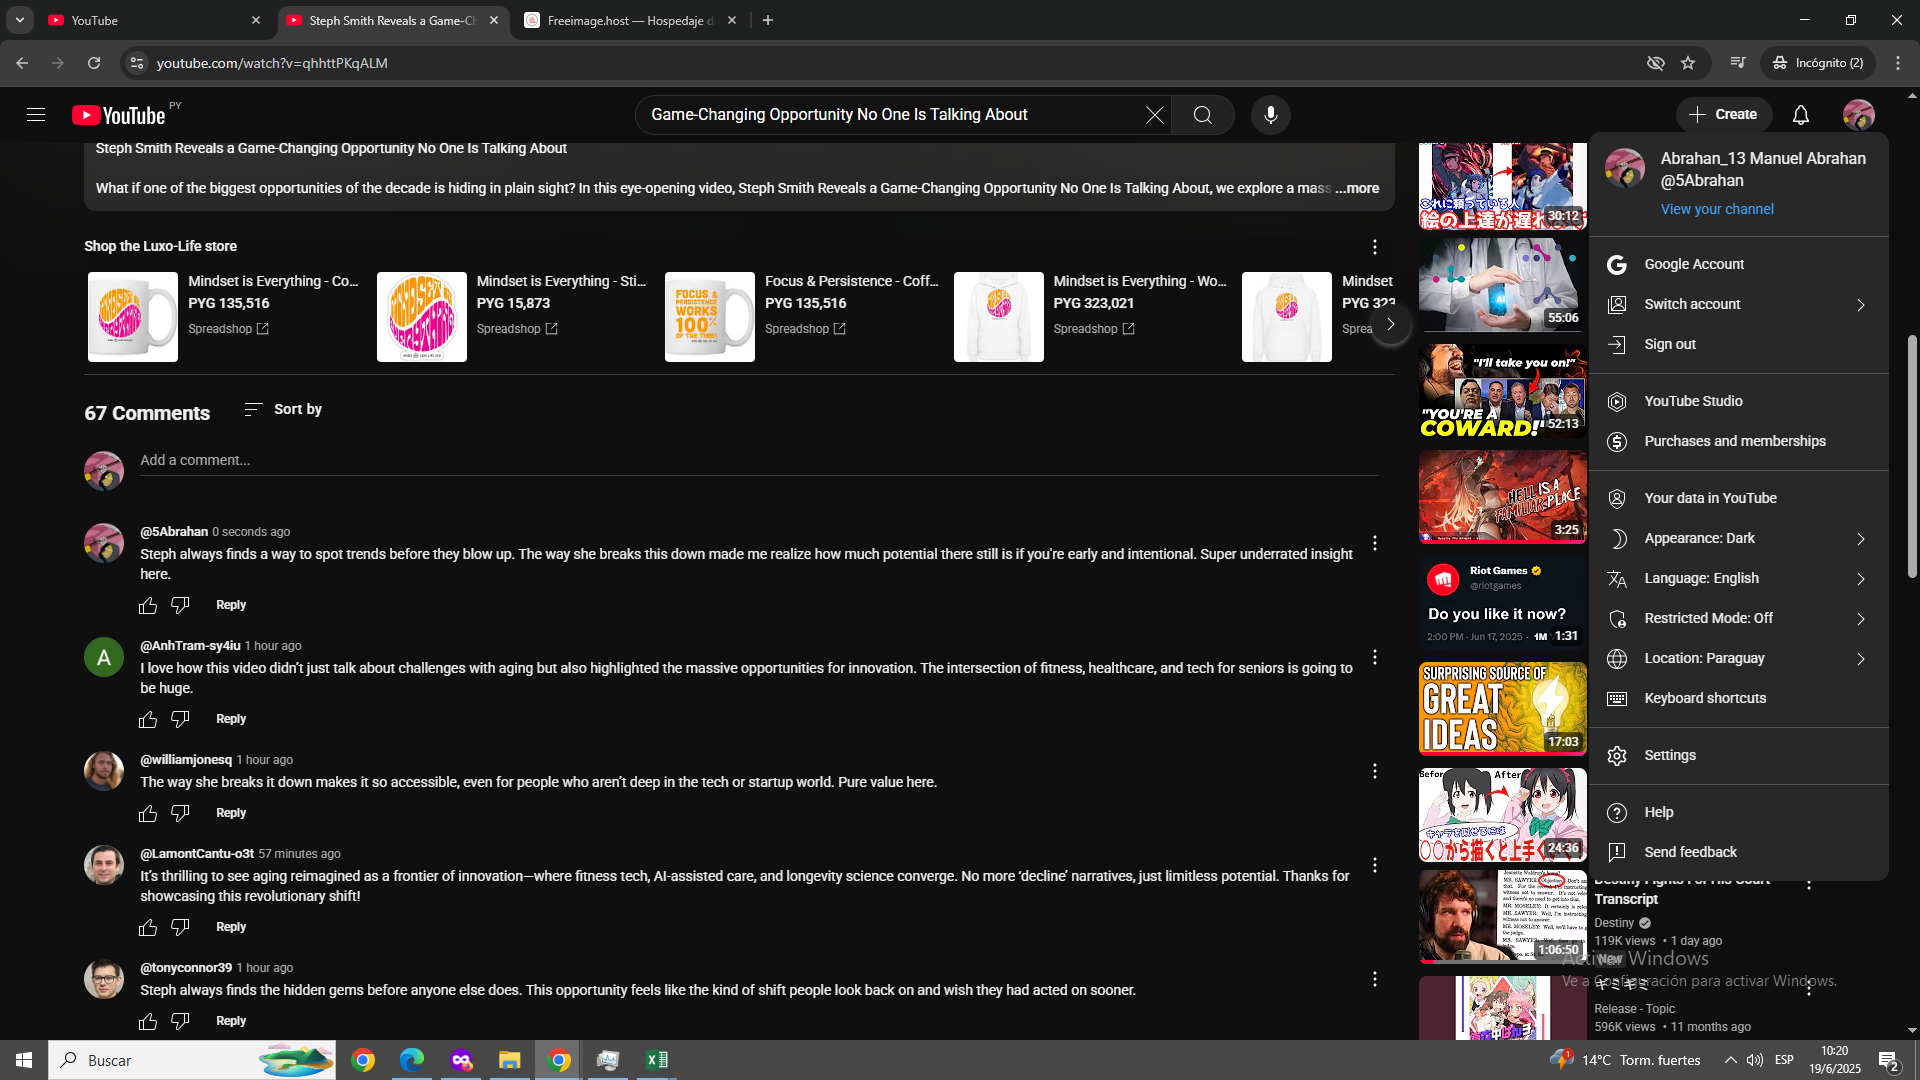Like the comment by @AnhTram-sy4iu

point(148,719)
